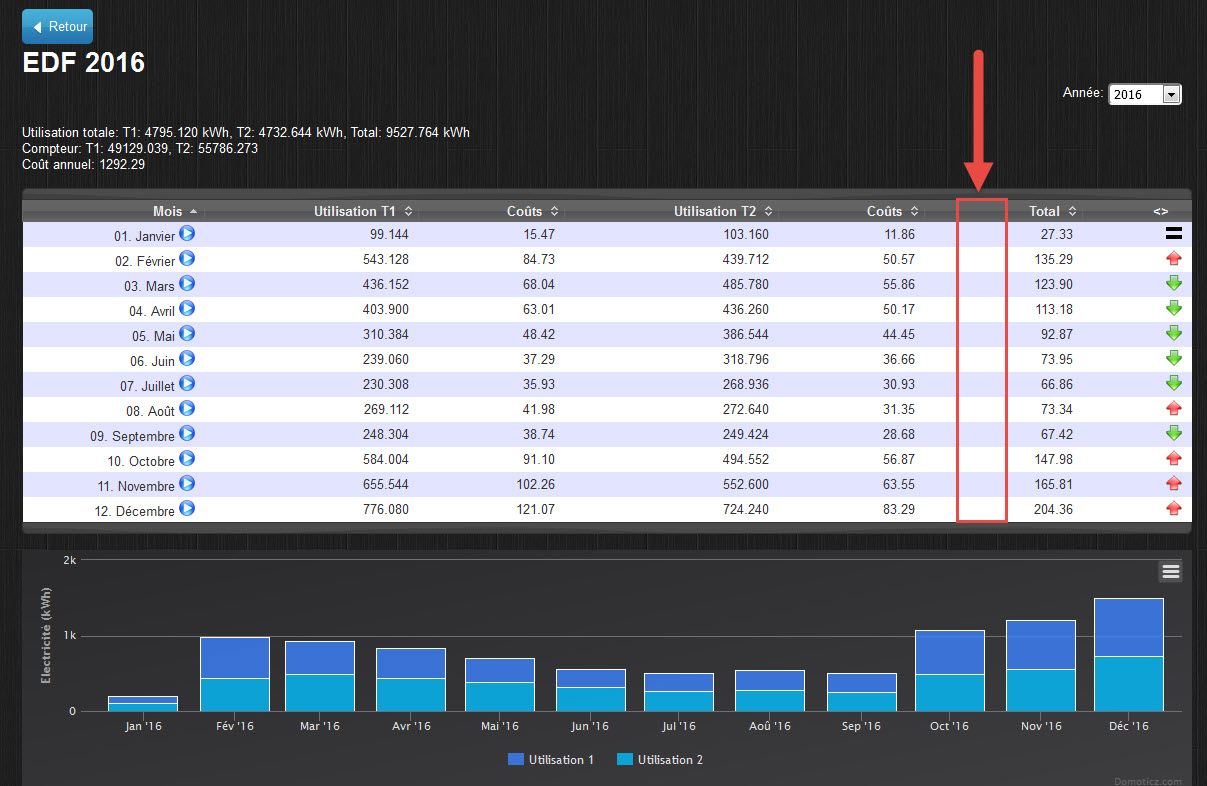Open the Année 2016 dropdown
Viewport: 1207px width, 786px height.
click(x=1145, y=94)
